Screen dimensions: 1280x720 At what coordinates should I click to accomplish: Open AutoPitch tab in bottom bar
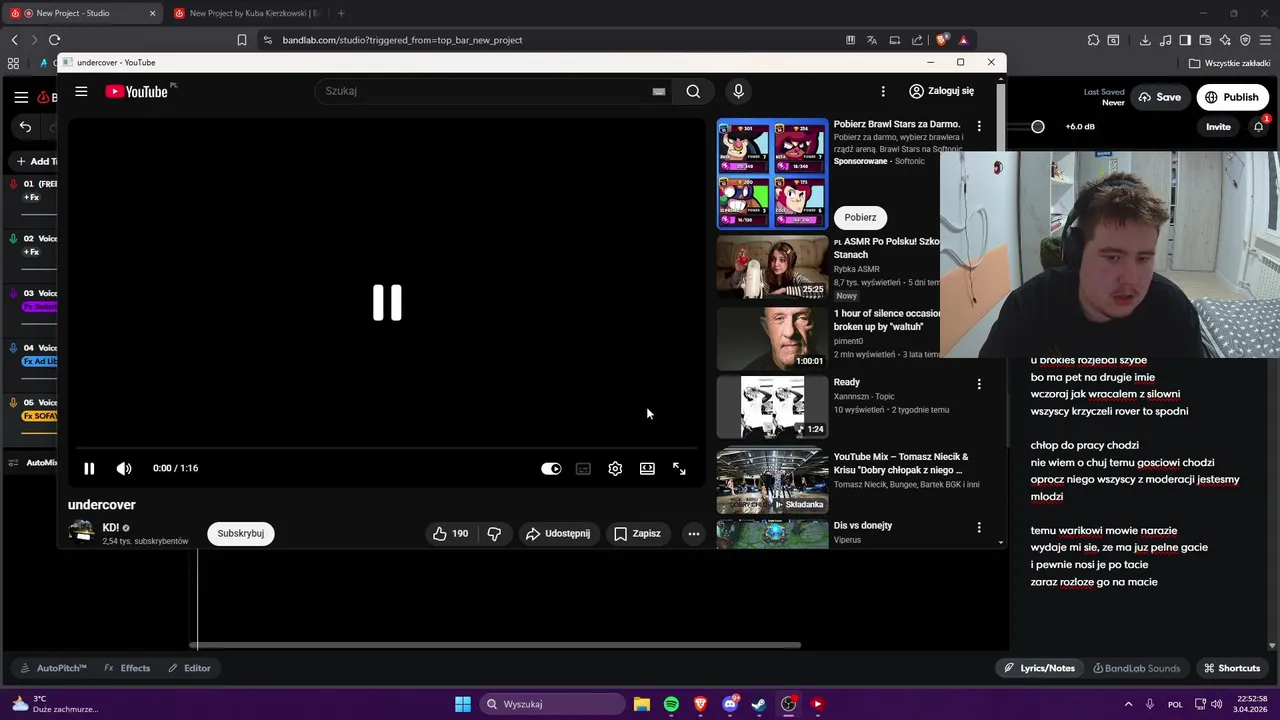coord(53,668)
